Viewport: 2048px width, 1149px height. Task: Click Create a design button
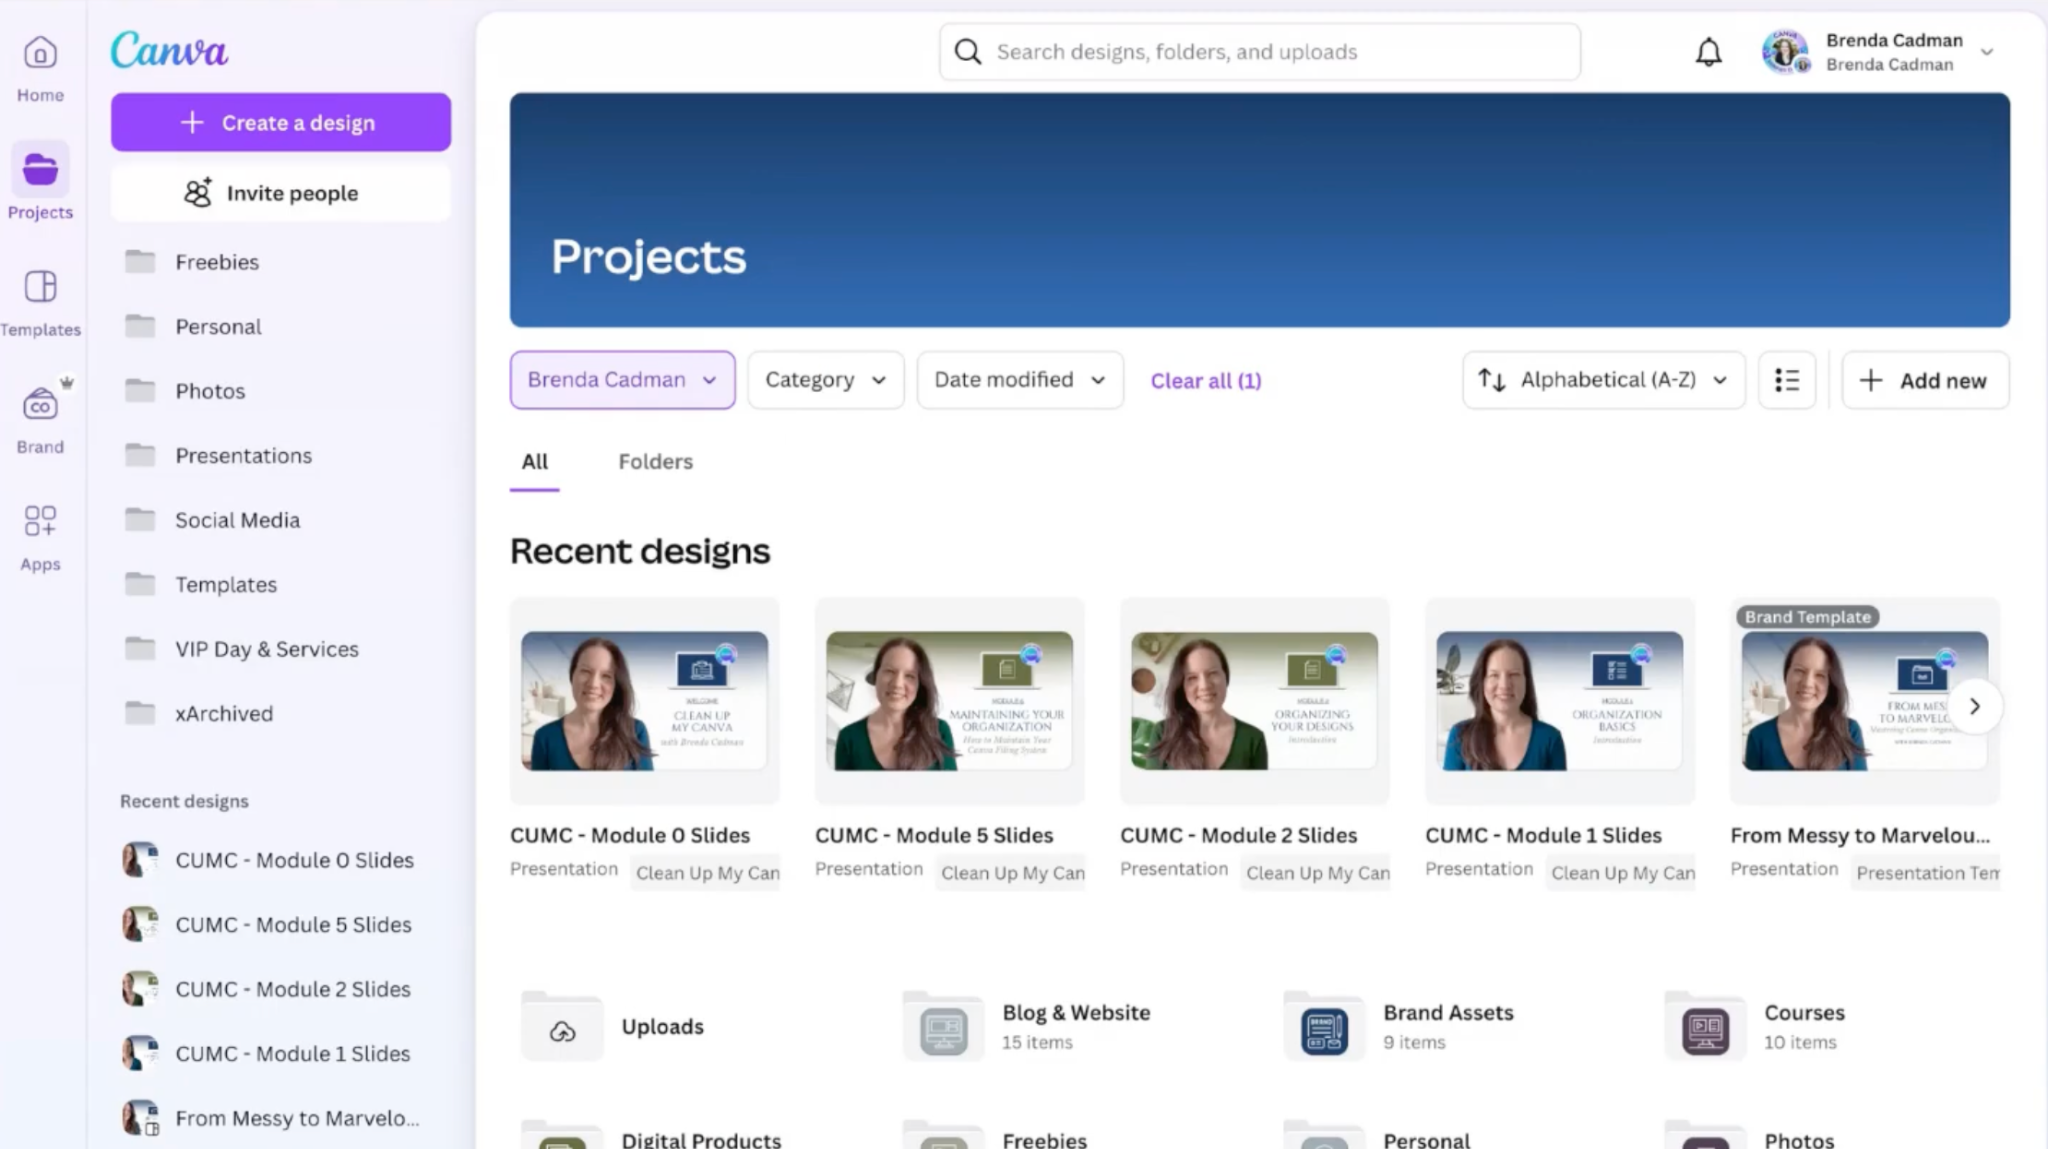[280, 122]
